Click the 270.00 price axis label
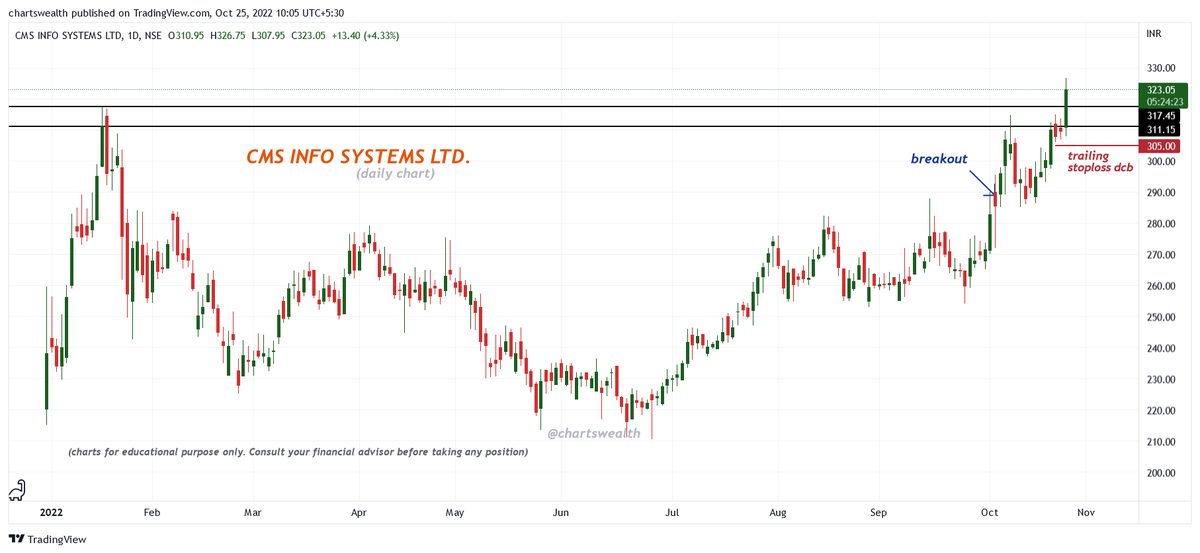The width and height of the screenshot is (1200, 553). [x=1160, y=254]
